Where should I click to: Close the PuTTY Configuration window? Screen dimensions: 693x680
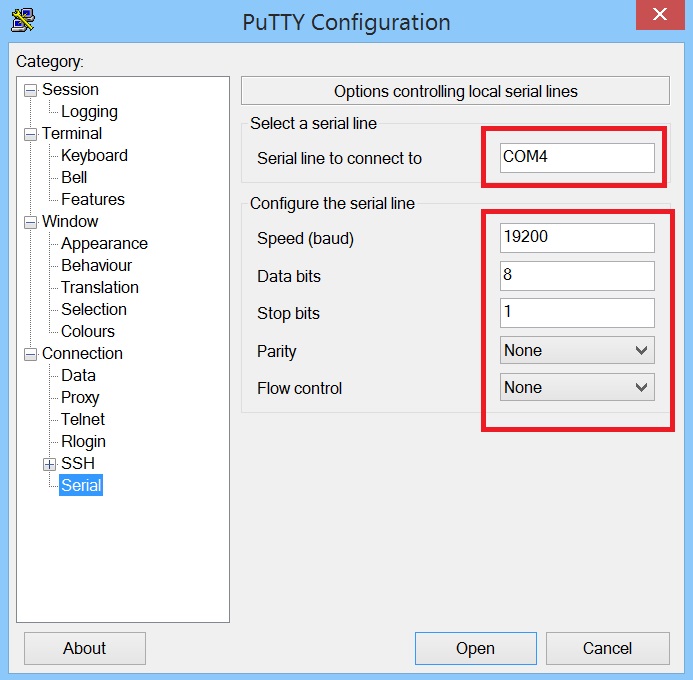click(660, 15)
